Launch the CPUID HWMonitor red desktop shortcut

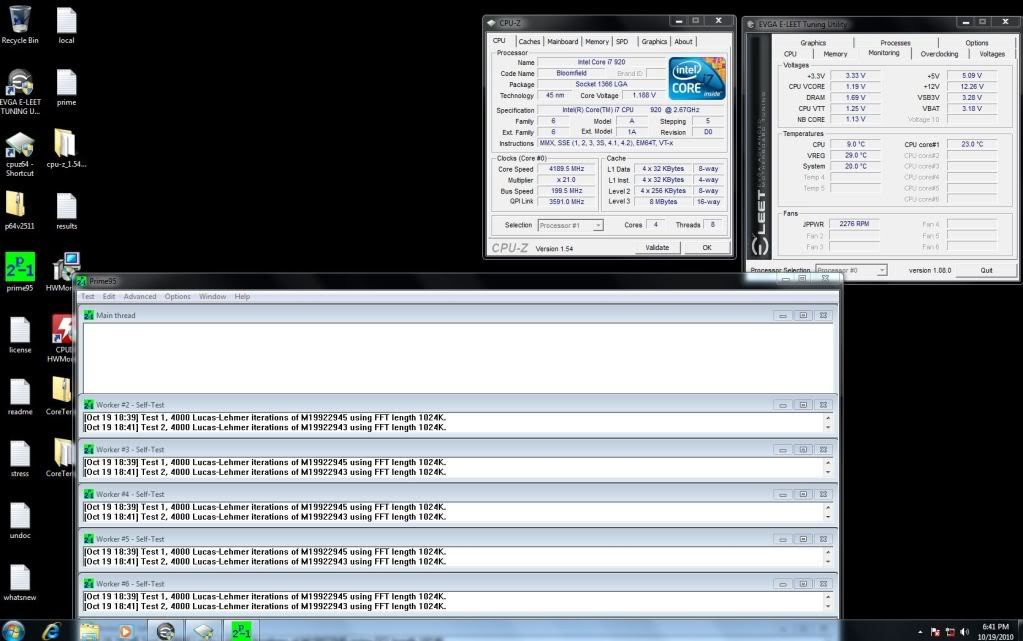(63, 338)
